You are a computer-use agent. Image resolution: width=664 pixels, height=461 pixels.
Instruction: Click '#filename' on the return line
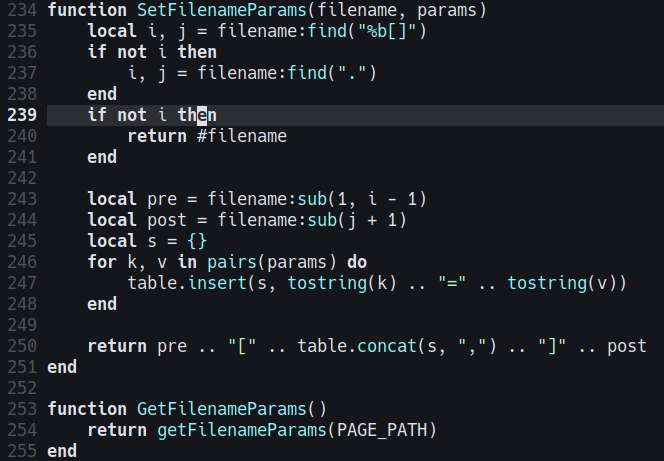(x=242, y=136)
